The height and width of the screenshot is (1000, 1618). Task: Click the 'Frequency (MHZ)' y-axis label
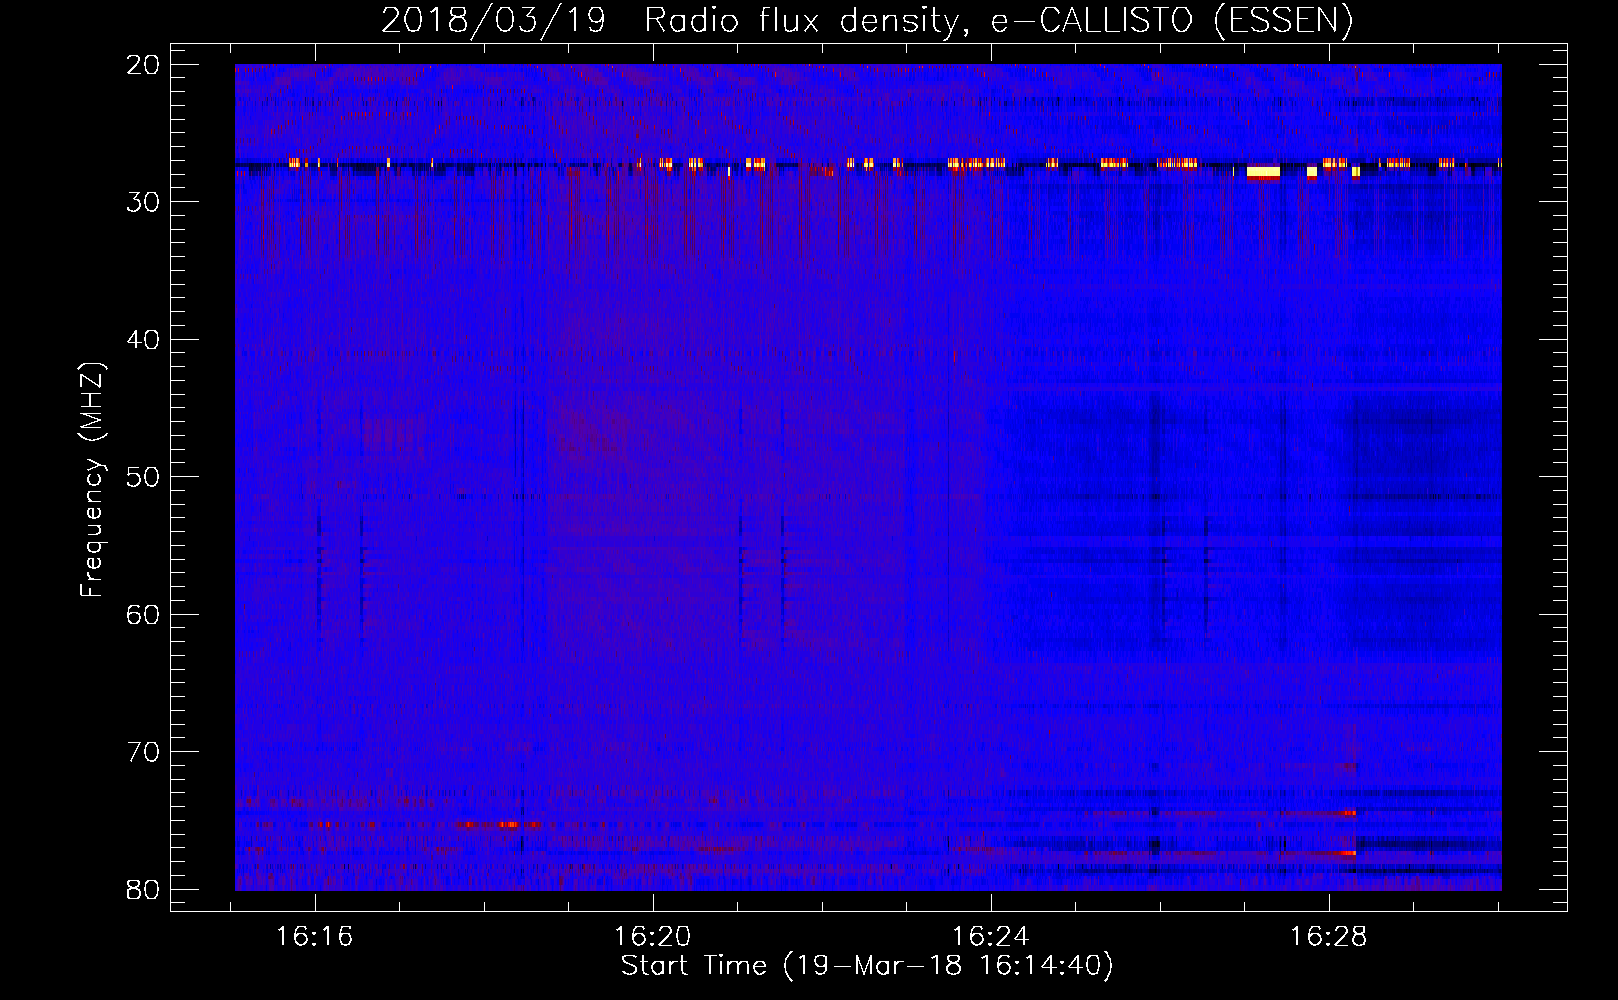point(92,479)
